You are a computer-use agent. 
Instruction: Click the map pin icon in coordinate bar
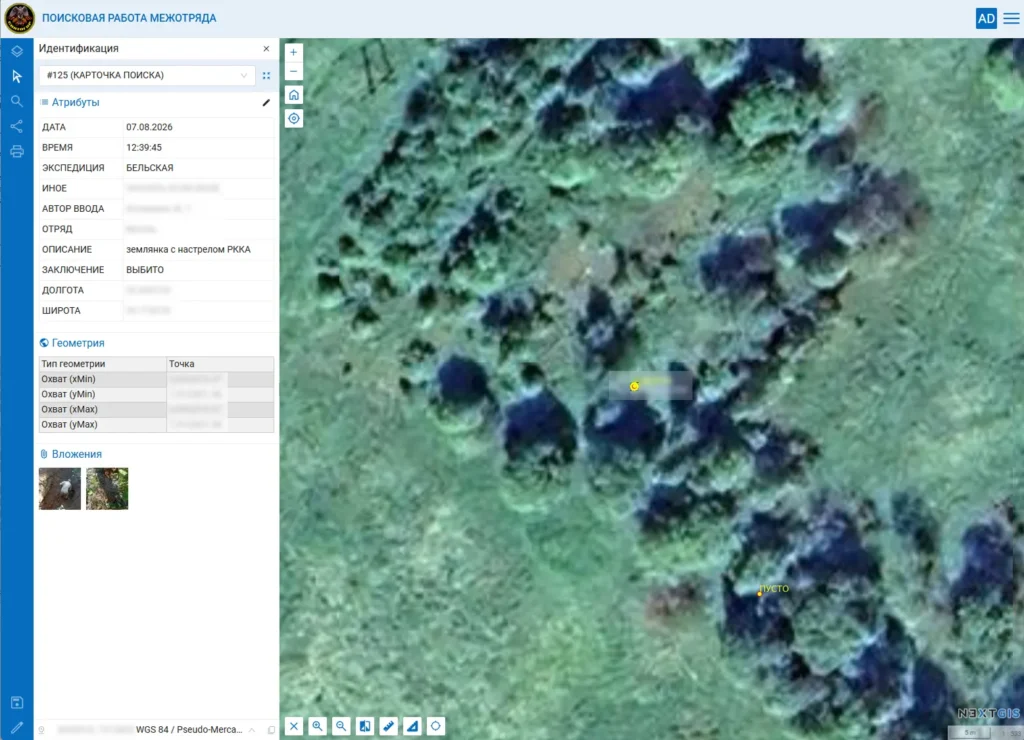point(42,730)
